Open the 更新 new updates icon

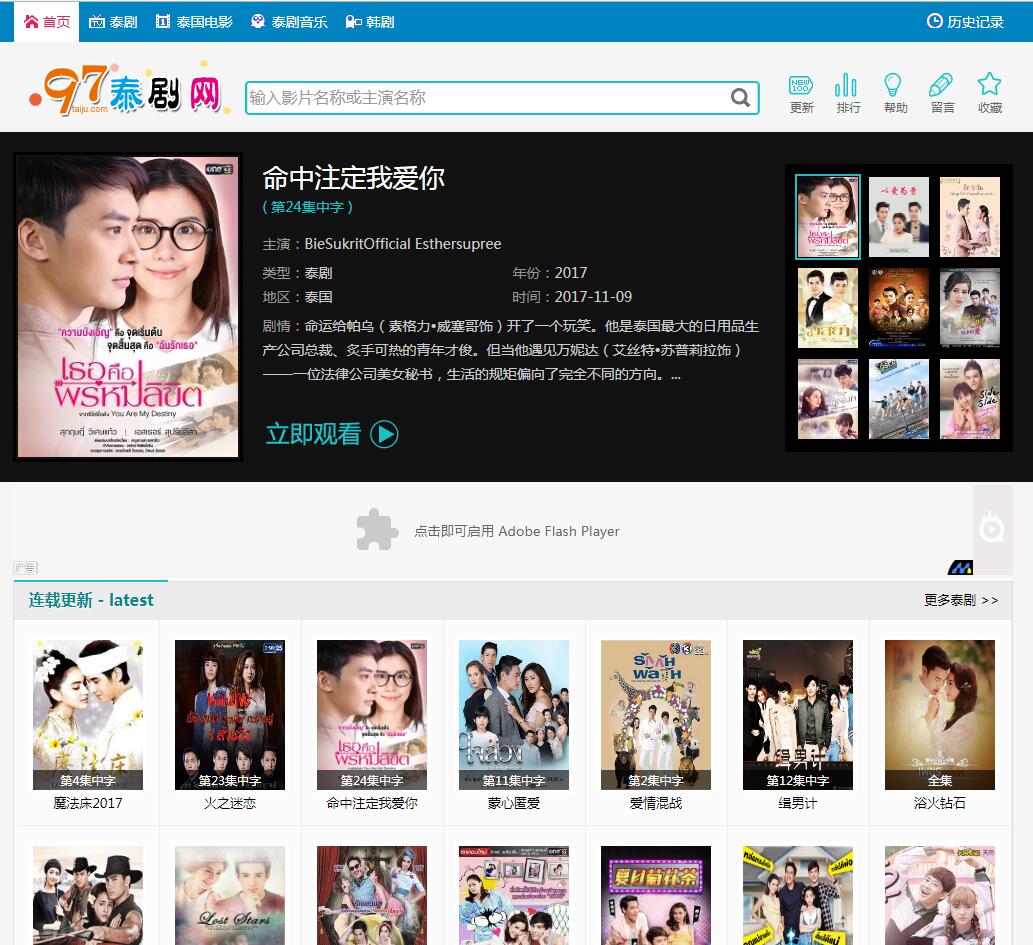(x=801, y=94)
